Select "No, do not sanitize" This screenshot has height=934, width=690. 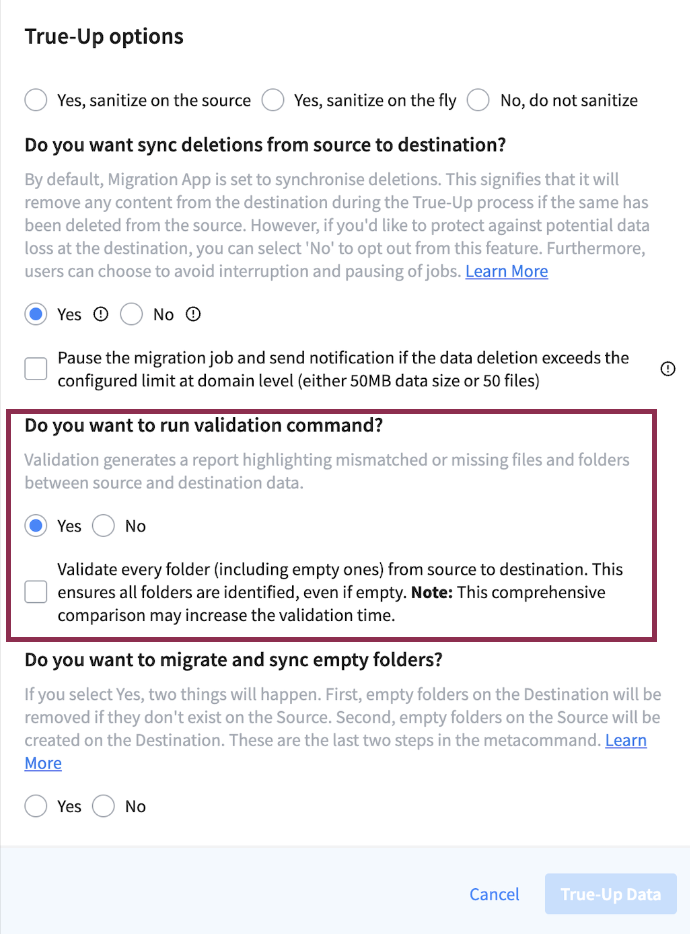pos(478,100)
